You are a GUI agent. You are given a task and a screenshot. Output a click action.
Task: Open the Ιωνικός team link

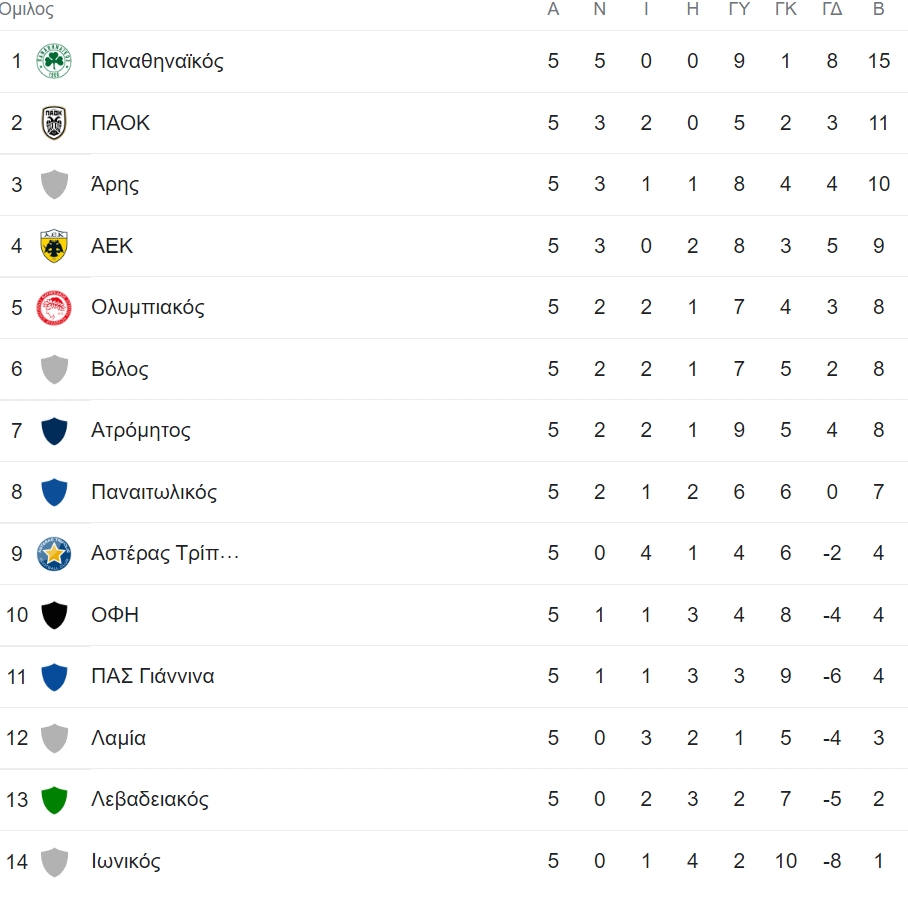[x=126, y=861]
